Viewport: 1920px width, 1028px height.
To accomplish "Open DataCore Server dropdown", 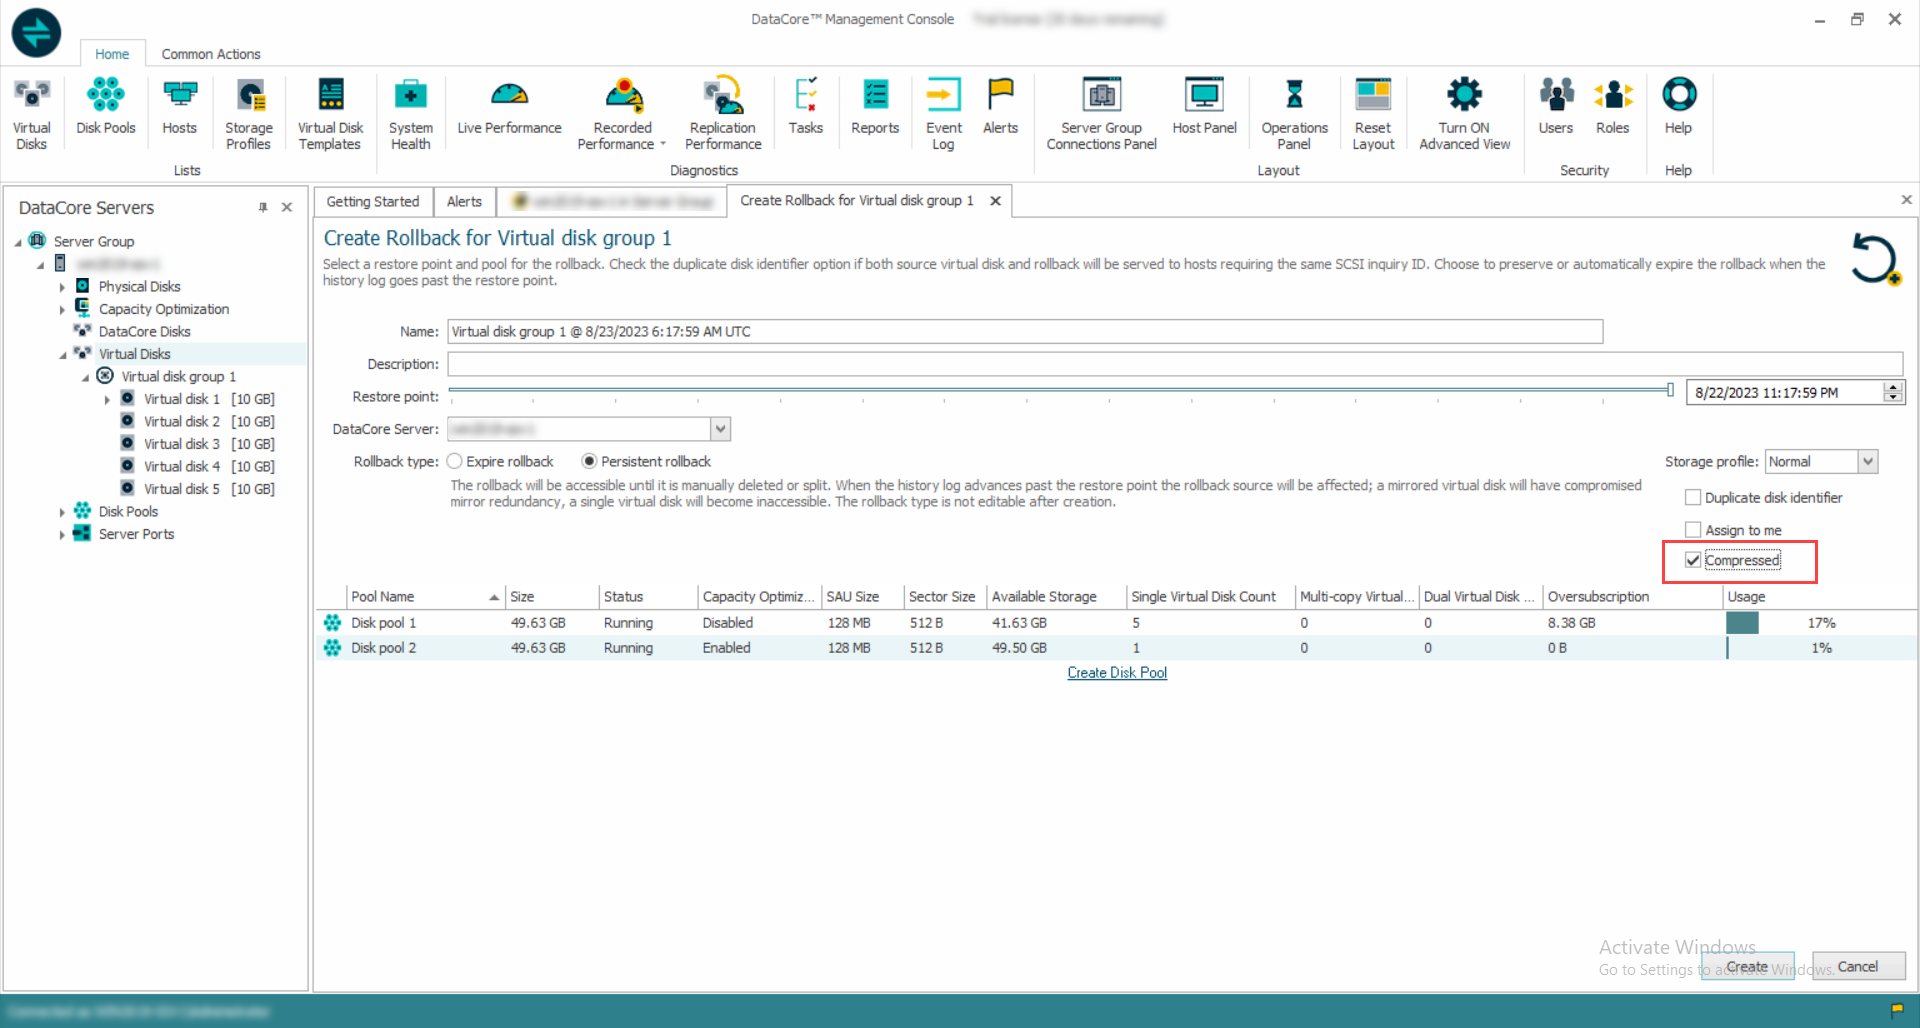I will [x=720, y=429].
